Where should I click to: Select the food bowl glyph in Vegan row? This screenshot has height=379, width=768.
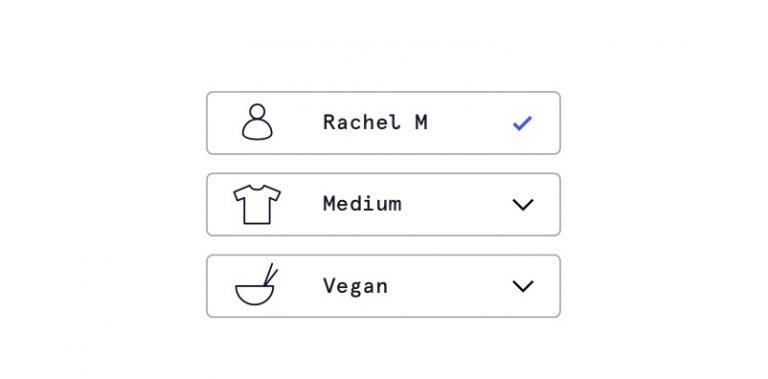pos(256,284)
